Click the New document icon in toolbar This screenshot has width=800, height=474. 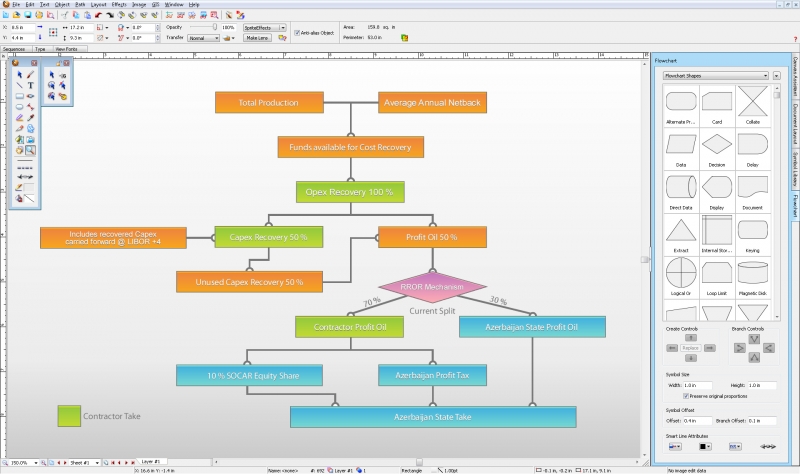click(6, 15)
